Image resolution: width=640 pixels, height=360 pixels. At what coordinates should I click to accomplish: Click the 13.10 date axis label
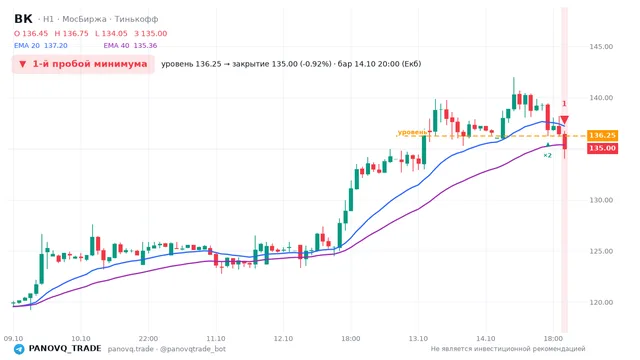(418, 339)
